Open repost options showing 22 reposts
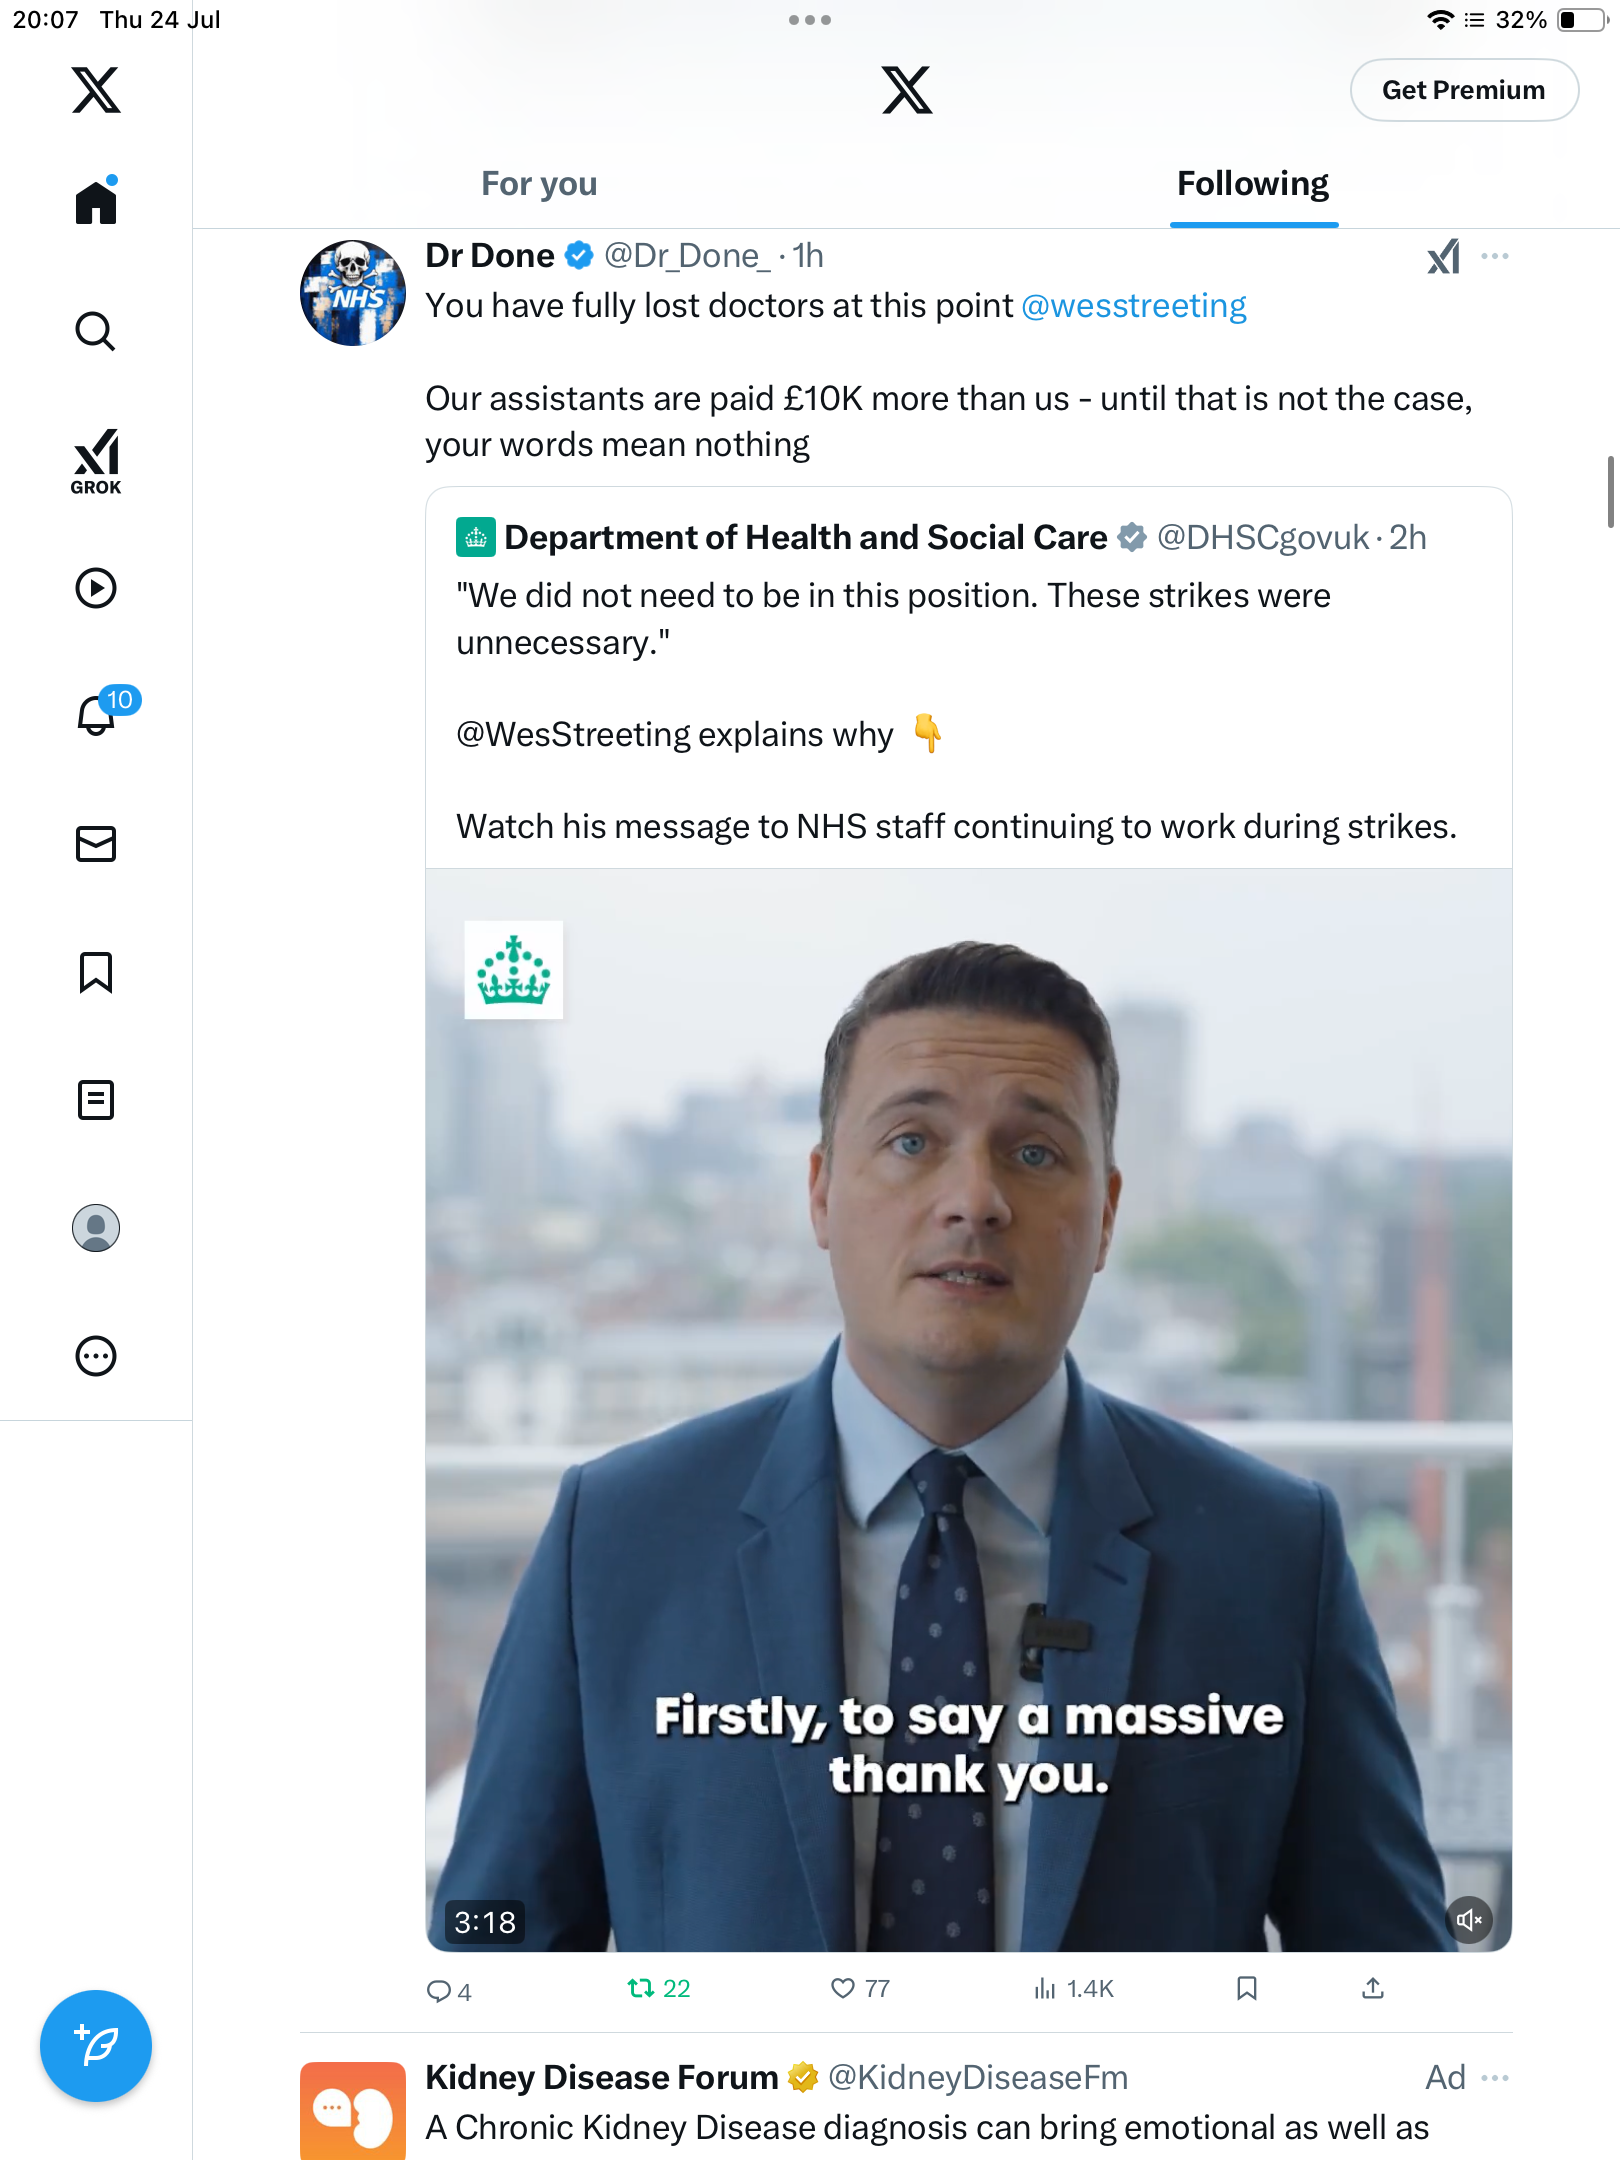This screenshot has width=1620, height=2160. click(658, 1988)
